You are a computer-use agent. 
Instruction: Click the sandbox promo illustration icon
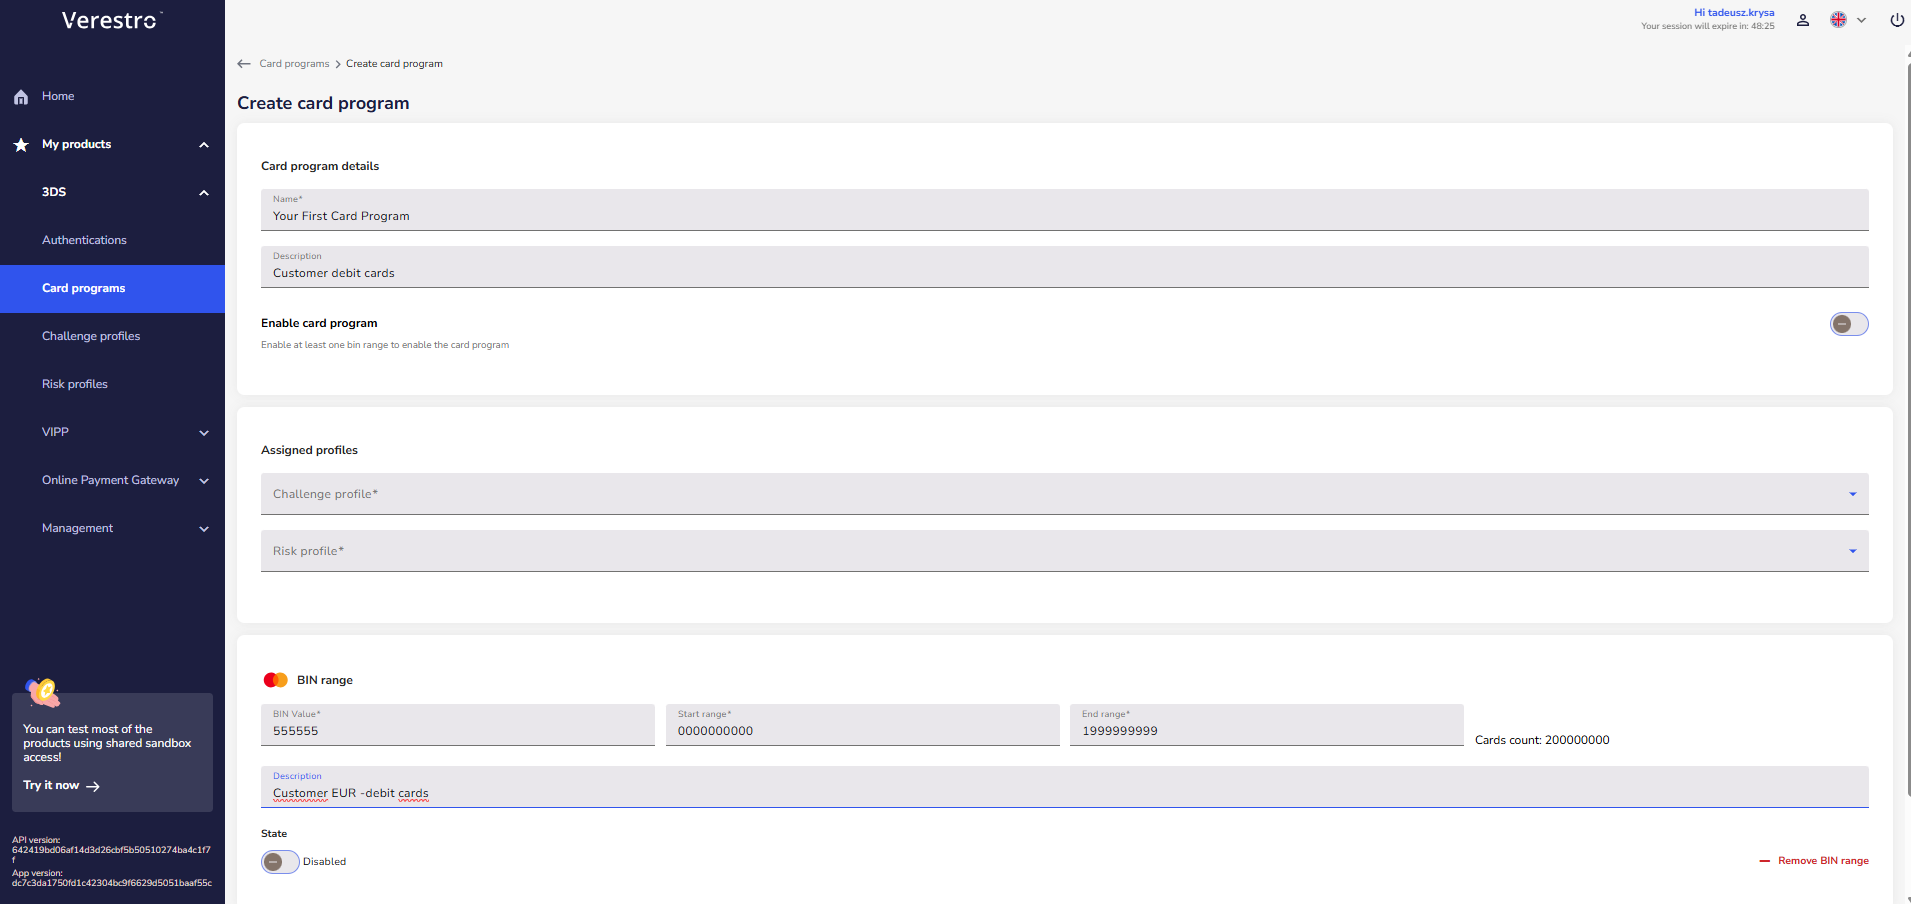pyautogui.click(x=43, y=691)
